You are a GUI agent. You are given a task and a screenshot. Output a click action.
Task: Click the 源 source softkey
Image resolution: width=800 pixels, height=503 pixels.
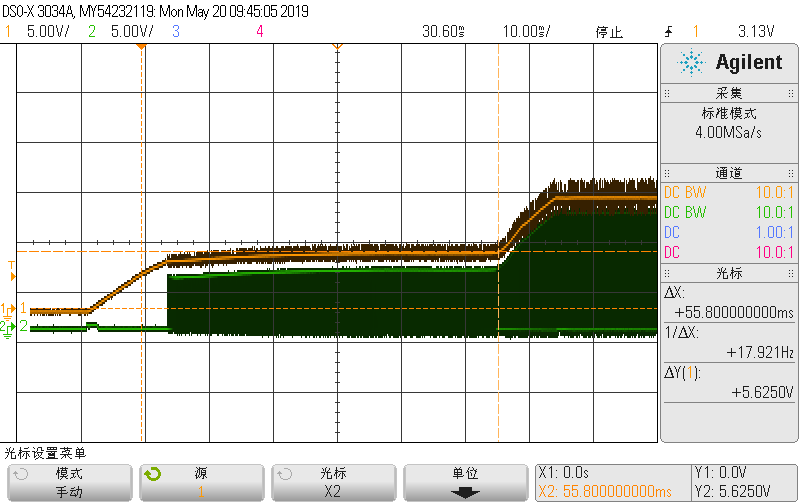click(x=202, y=483)
